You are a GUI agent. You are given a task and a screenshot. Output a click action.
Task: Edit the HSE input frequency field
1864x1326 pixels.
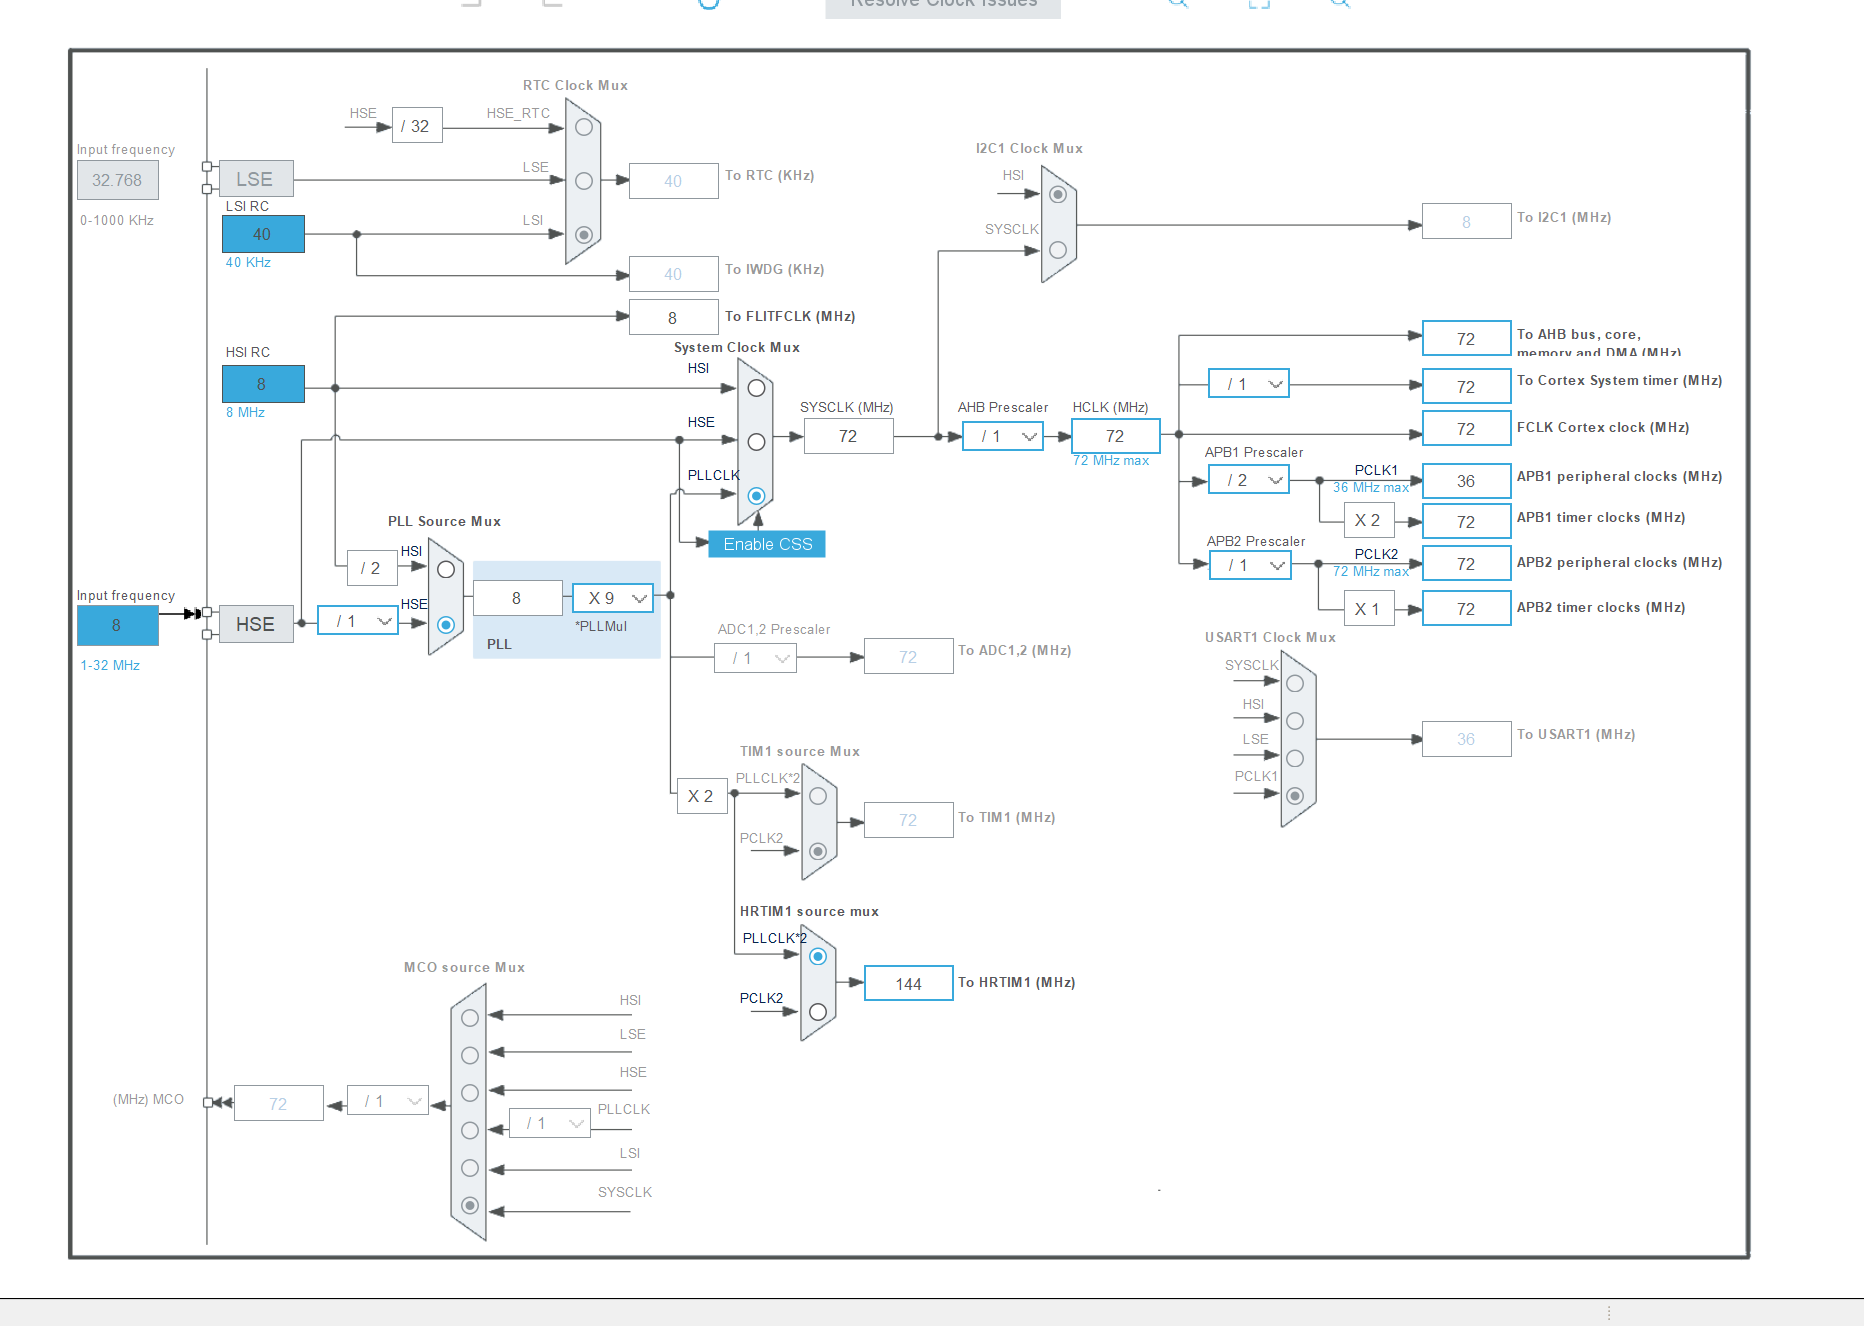117,626
